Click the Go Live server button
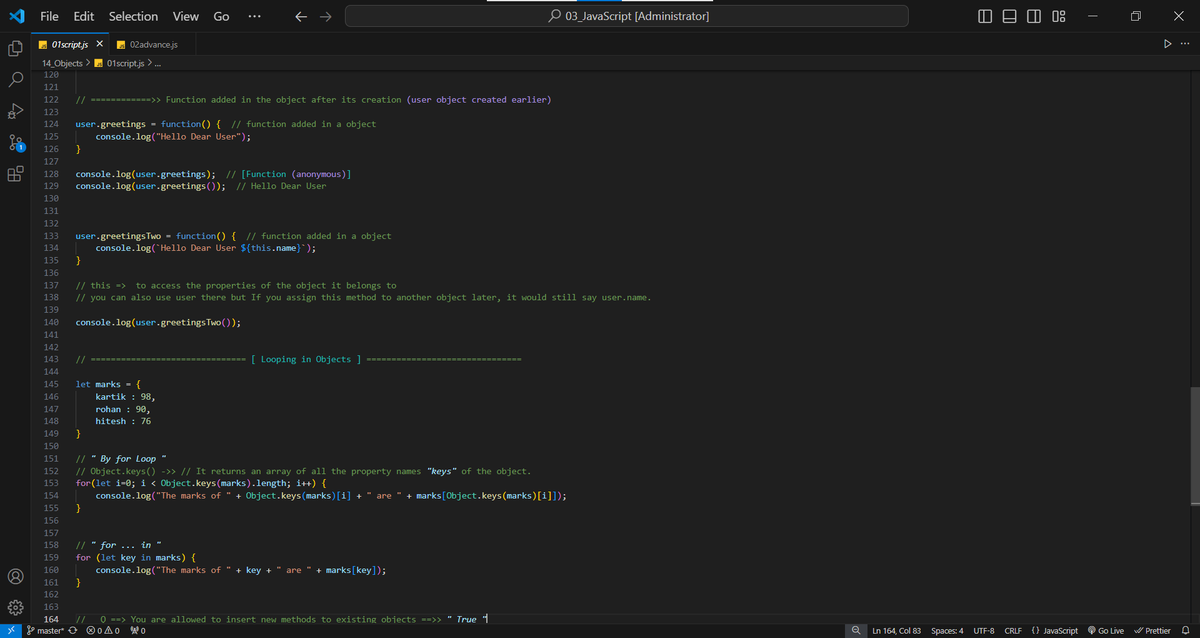Screen dimensions: 1200x638 point(1105,631)
